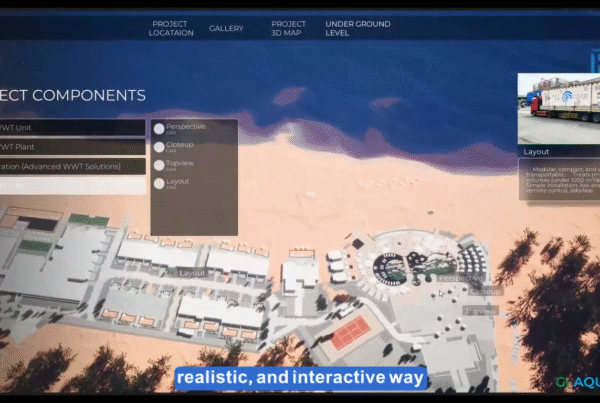Select the Perspective camera radio button
Screen dimensions: 600x403
pos(159,129)
